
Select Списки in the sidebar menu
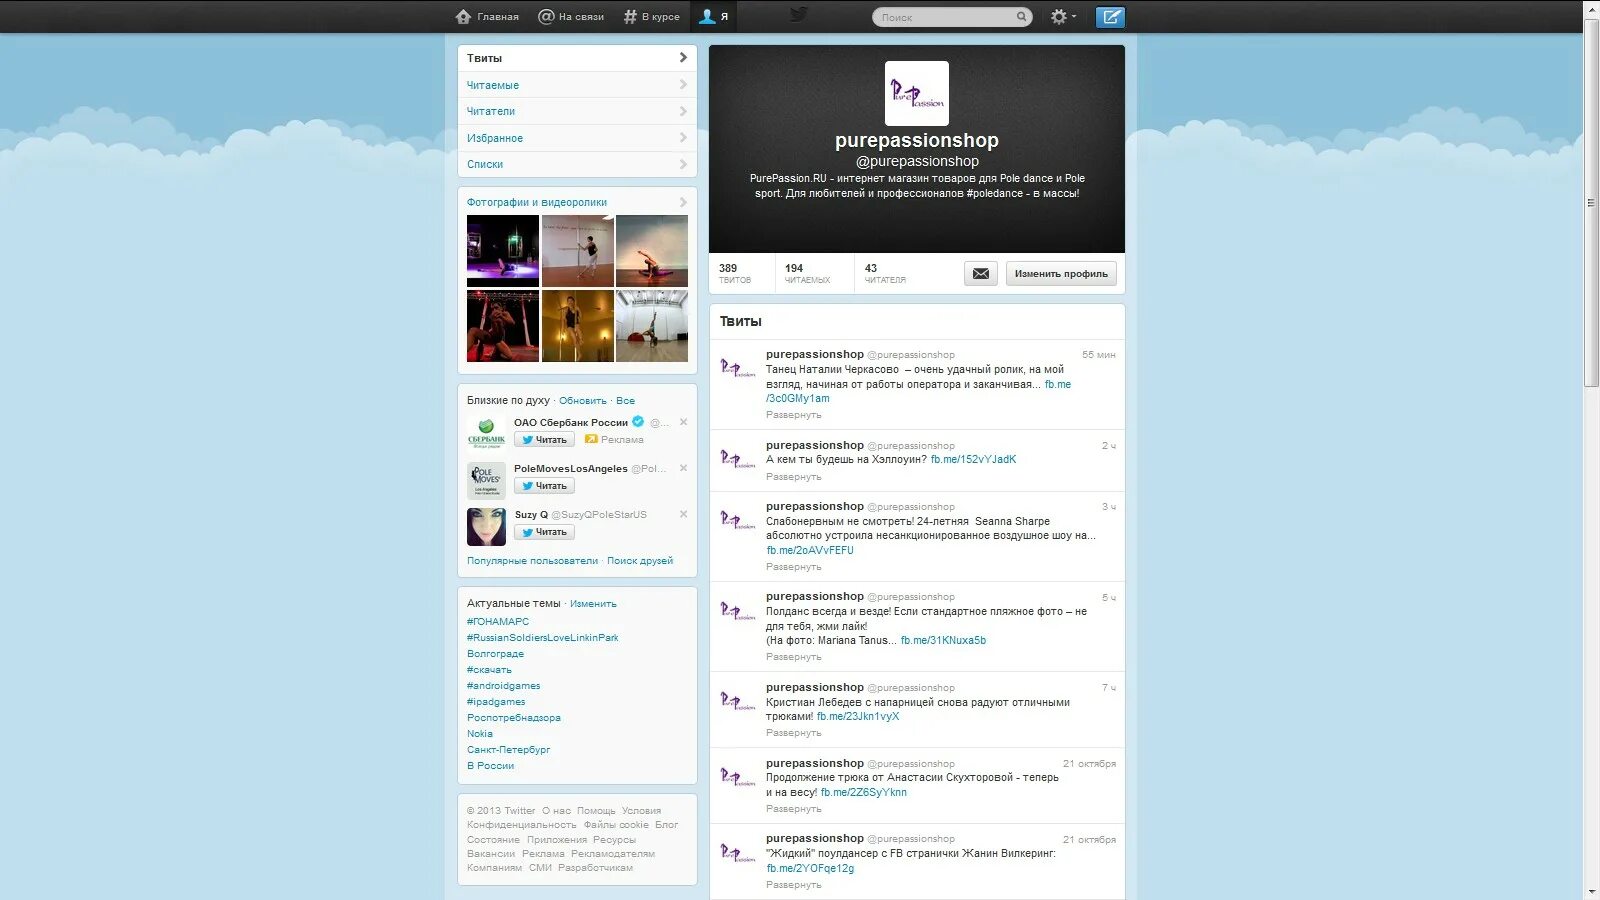point(577,164)
